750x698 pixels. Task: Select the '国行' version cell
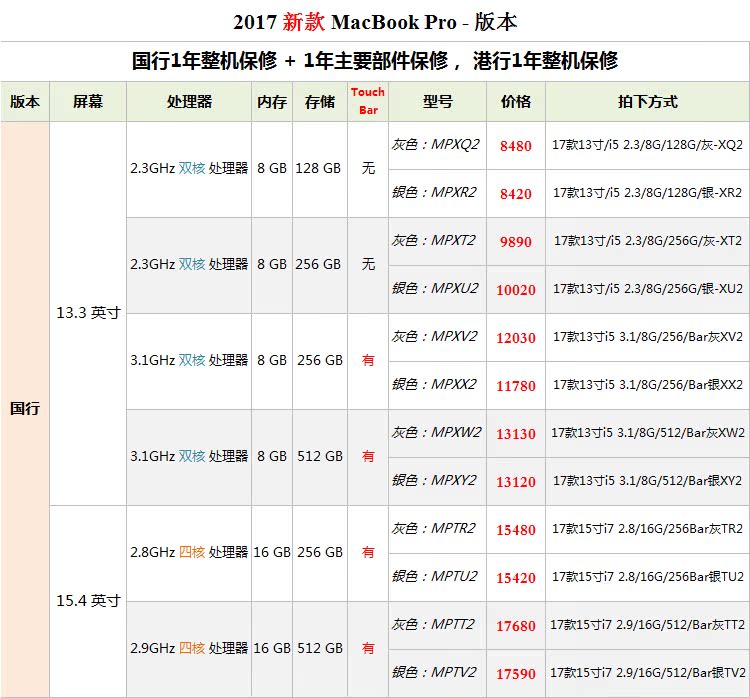pyautogui.click(x=25, y=408)
